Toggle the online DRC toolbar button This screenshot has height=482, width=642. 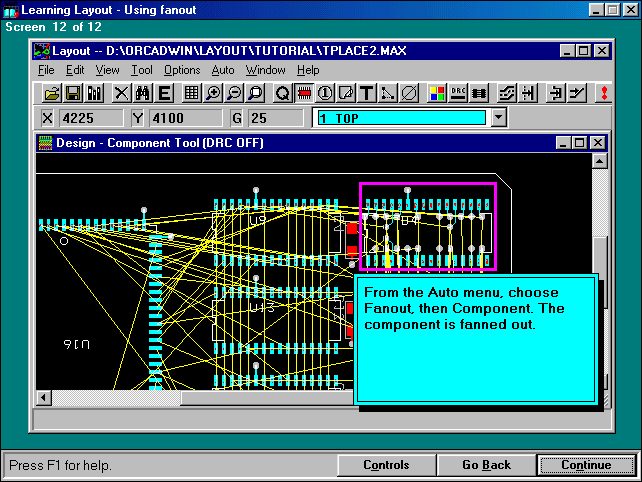(x=459, y=93)
